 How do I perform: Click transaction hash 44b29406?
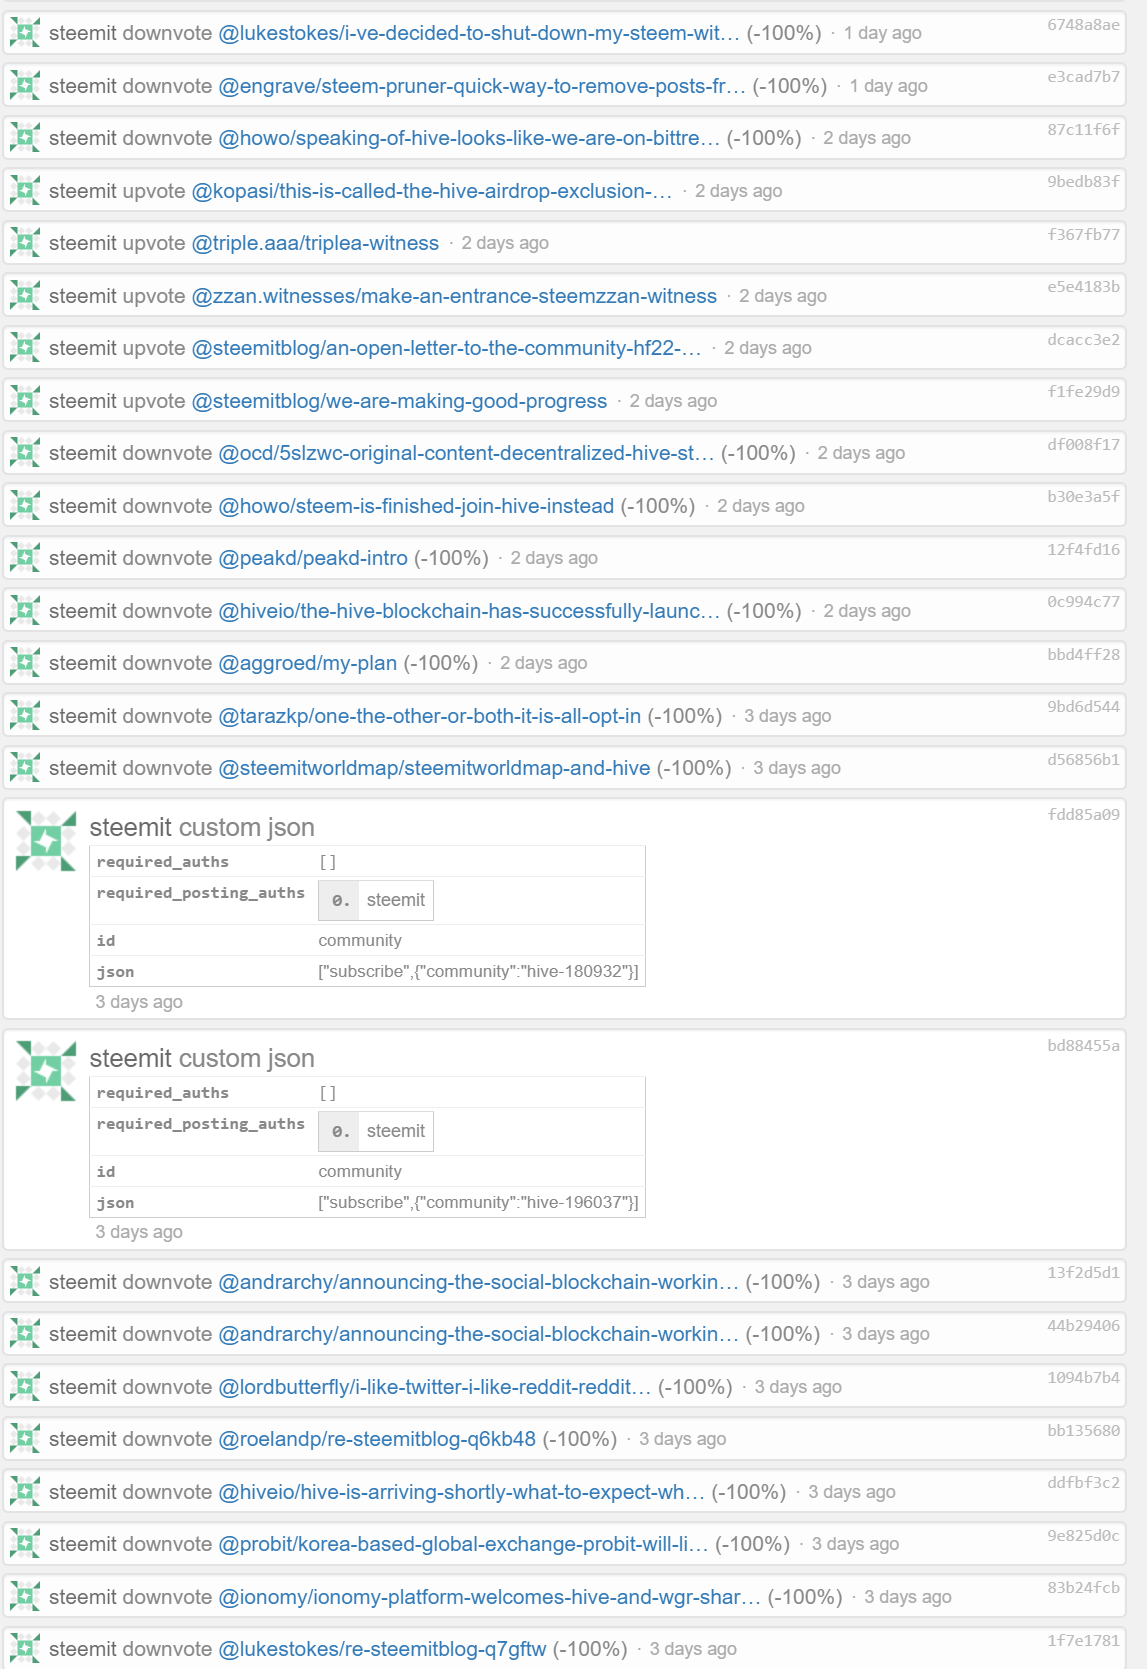(1083, 1326)
